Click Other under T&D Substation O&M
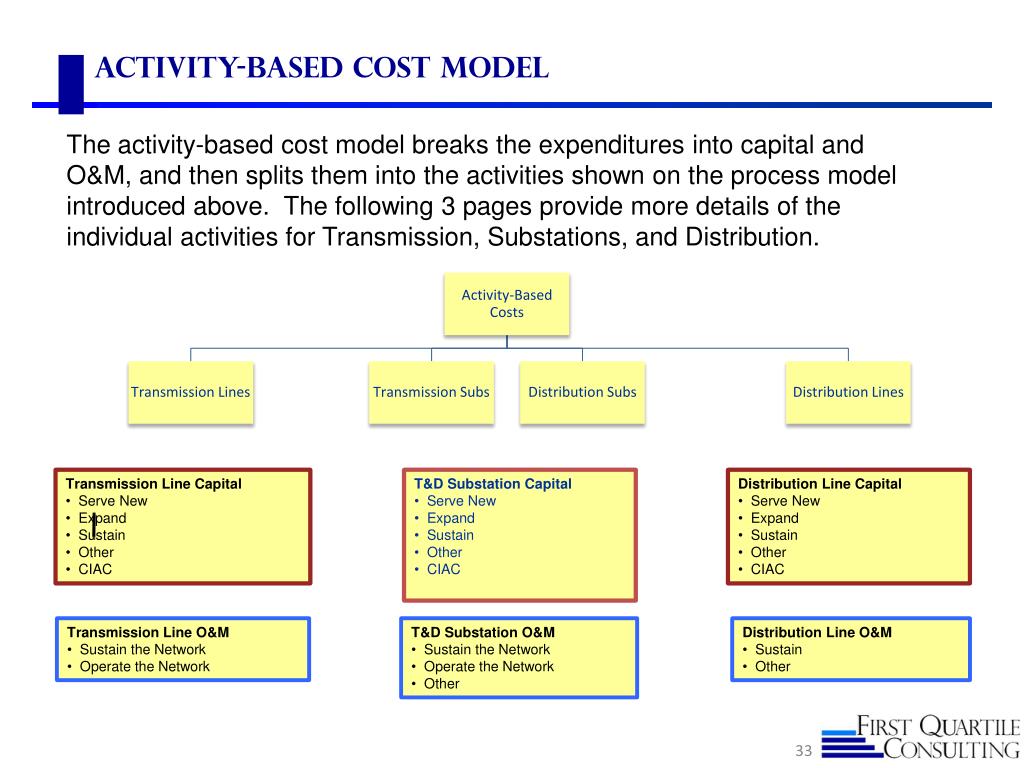Viewport: 1024px width, 768px height. [x=441, y=683]
